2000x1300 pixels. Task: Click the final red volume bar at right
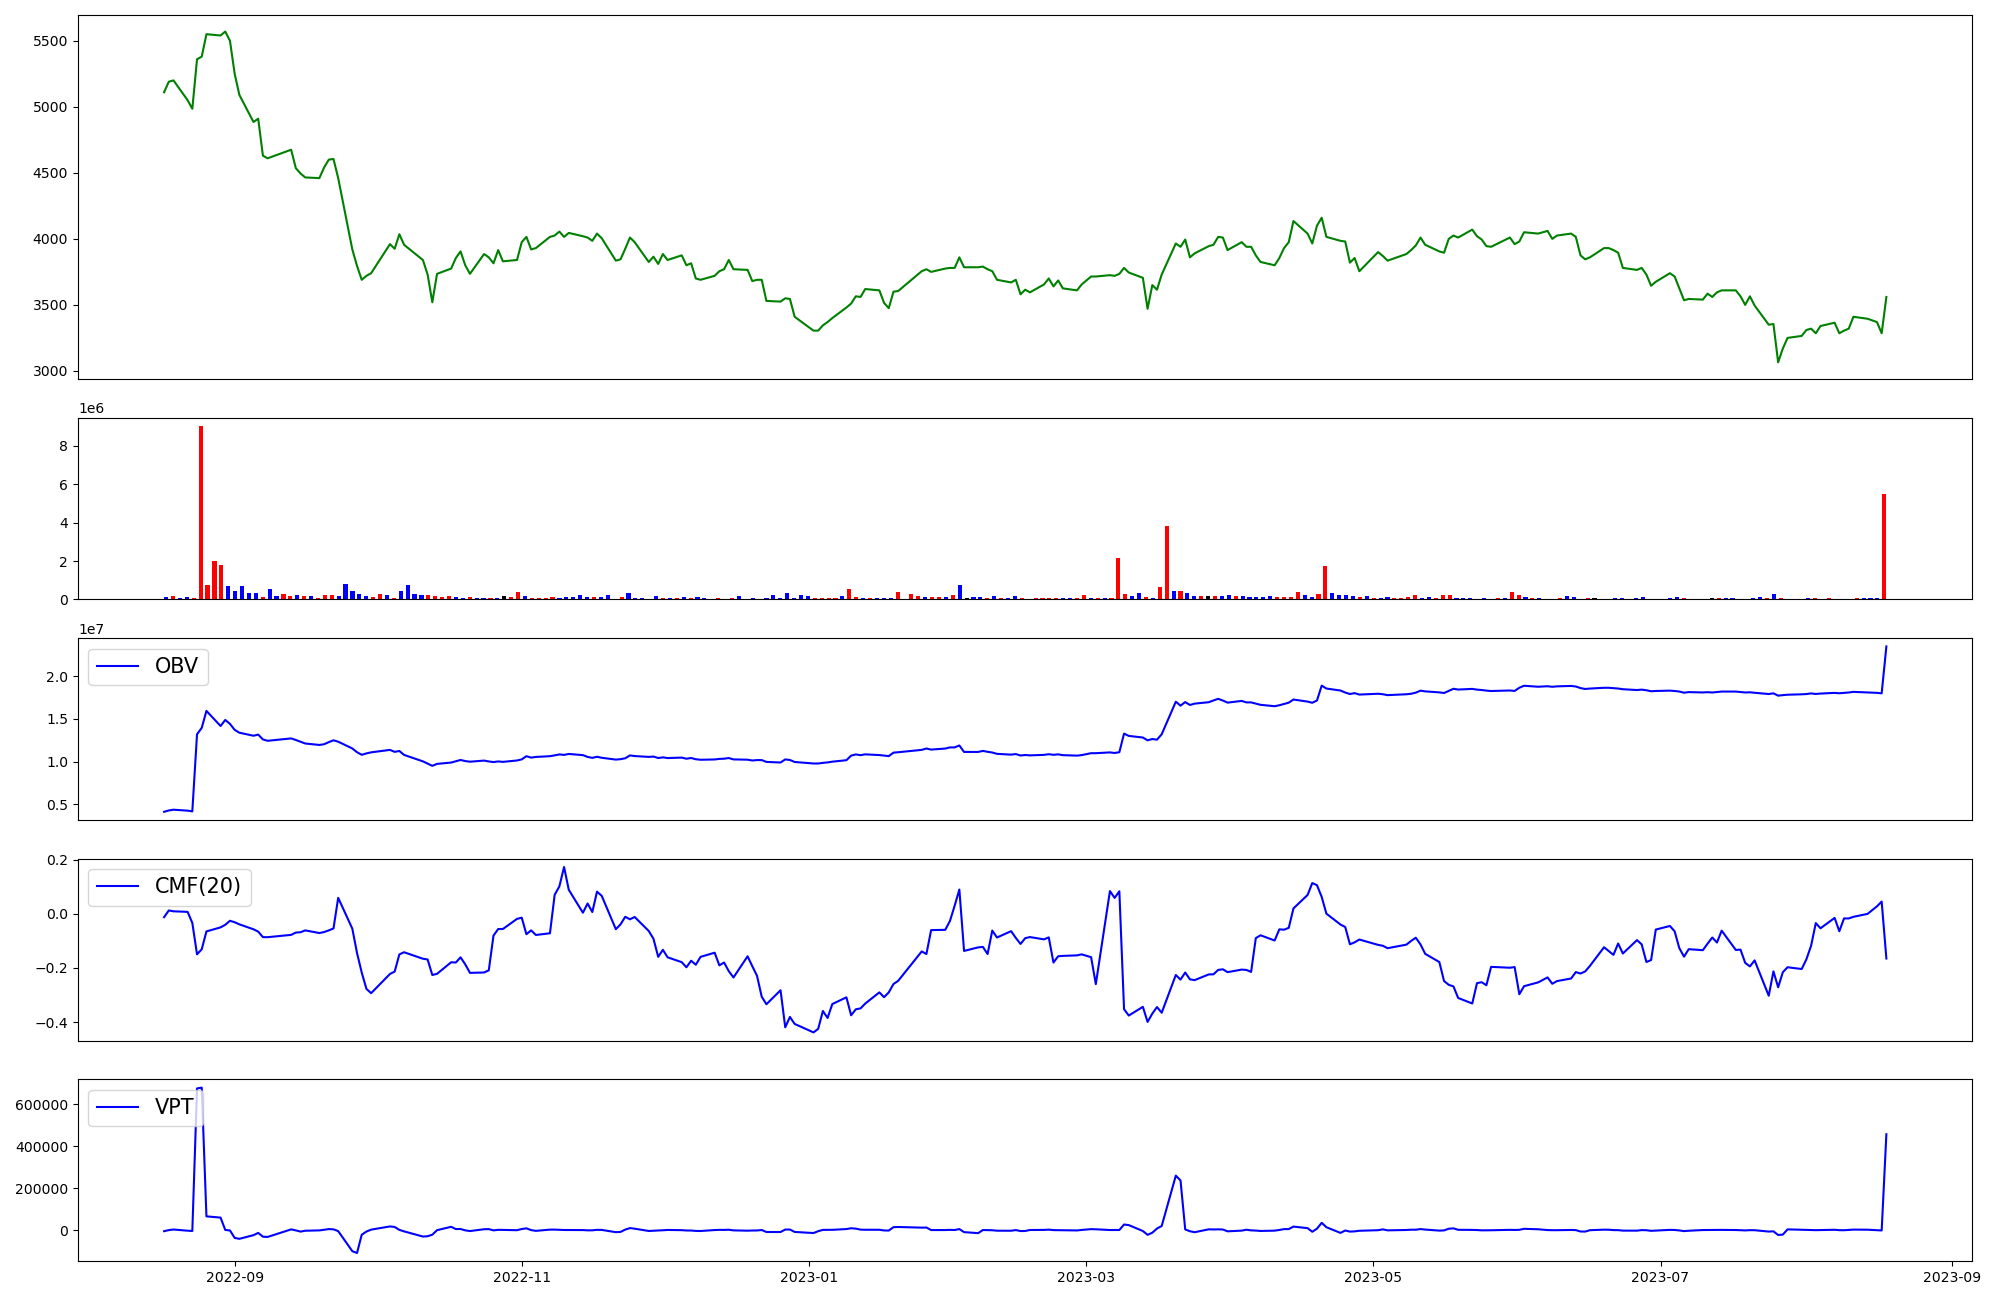click(x=1884, y=547)
